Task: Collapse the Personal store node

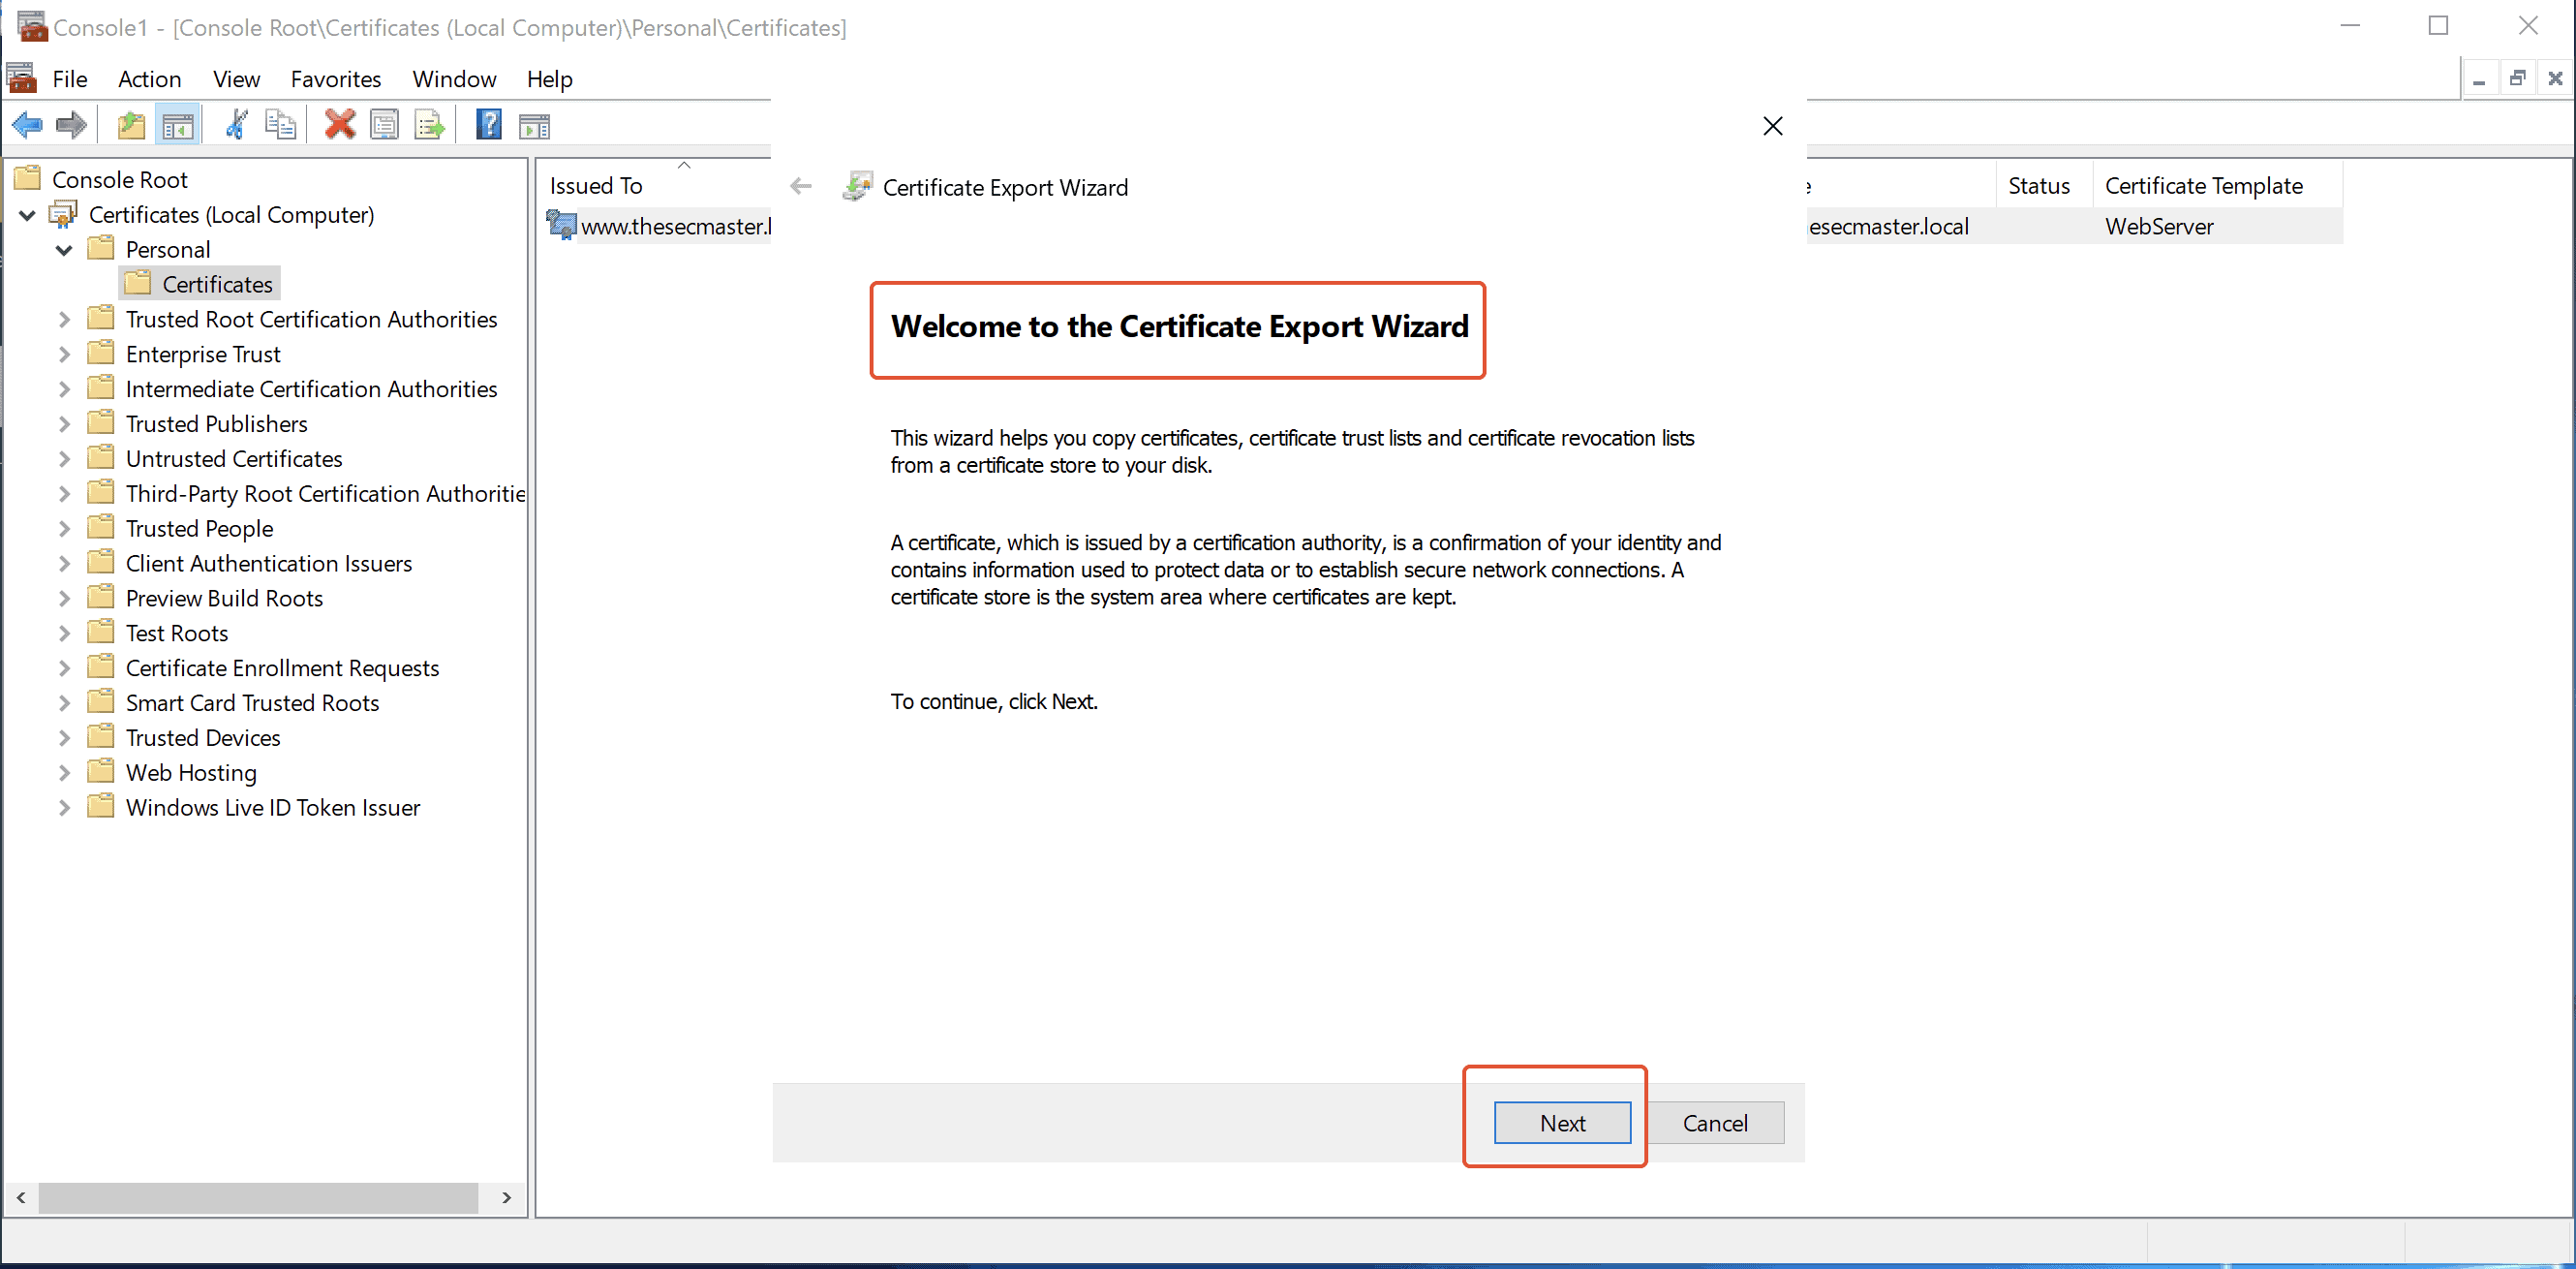Action: pyautogui.click(x=65, y=250)
